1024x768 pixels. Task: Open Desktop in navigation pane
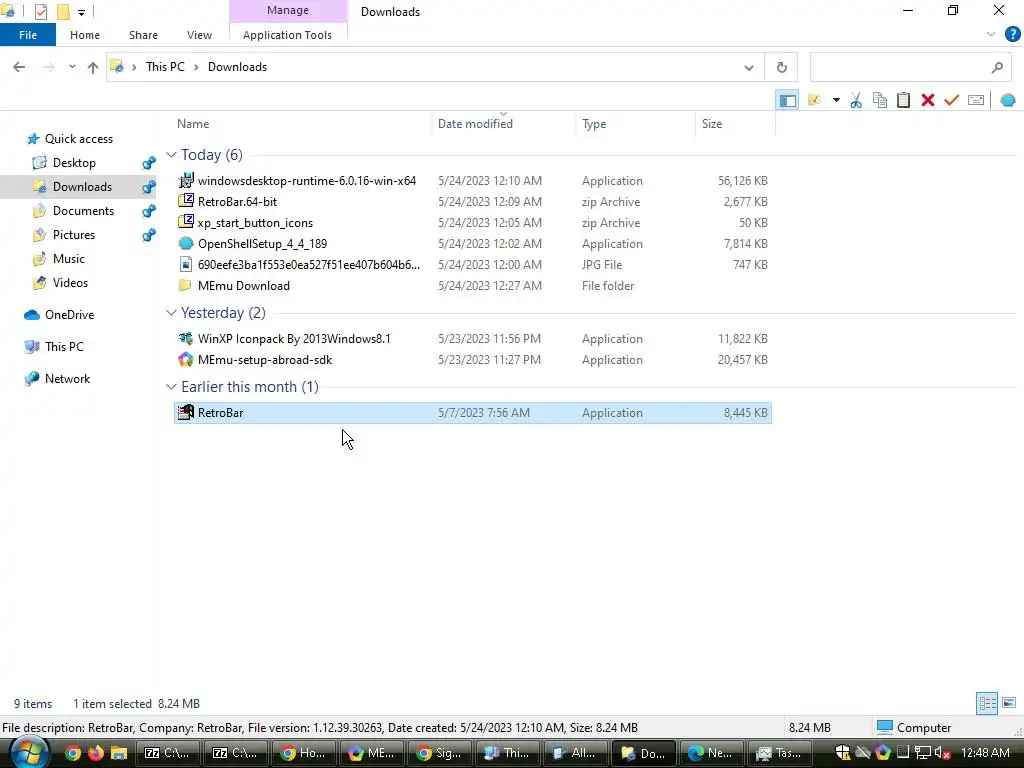74,163
